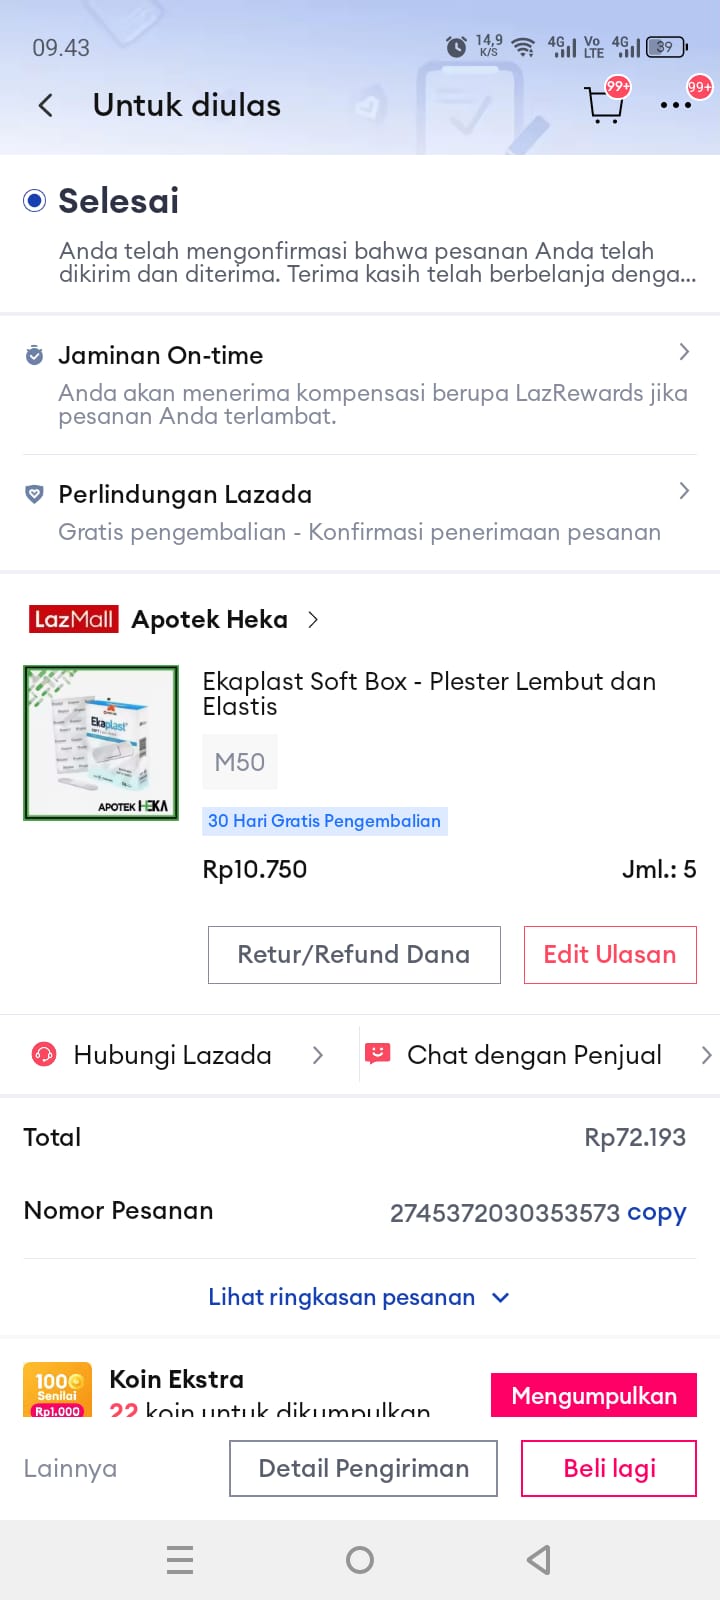Click the Edit Ulasan button

(x=610, y=955)
